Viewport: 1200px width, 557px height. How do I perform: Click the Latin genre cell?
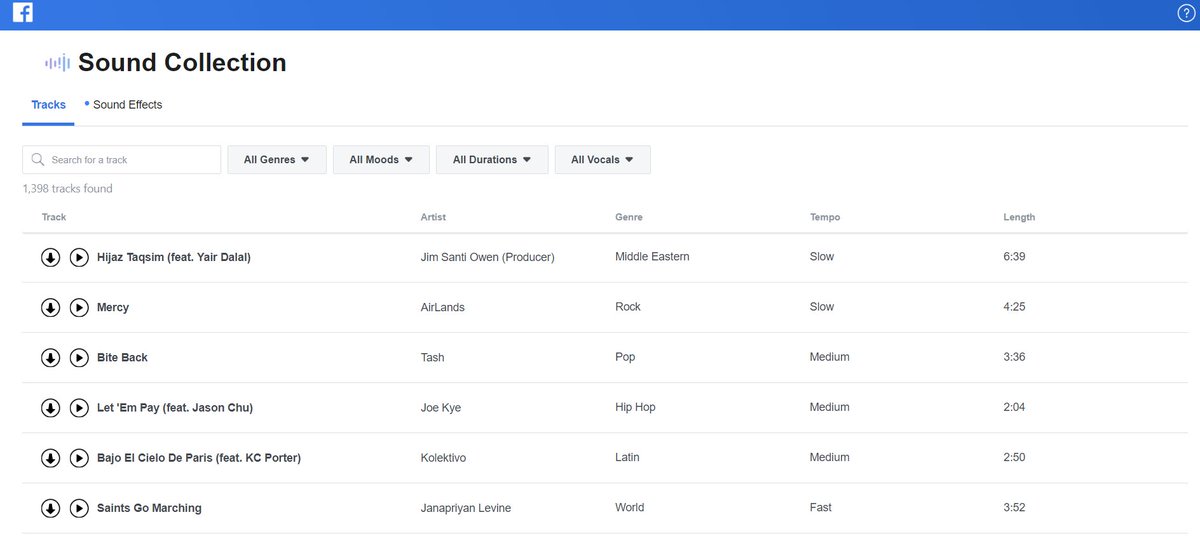[627, 457]
